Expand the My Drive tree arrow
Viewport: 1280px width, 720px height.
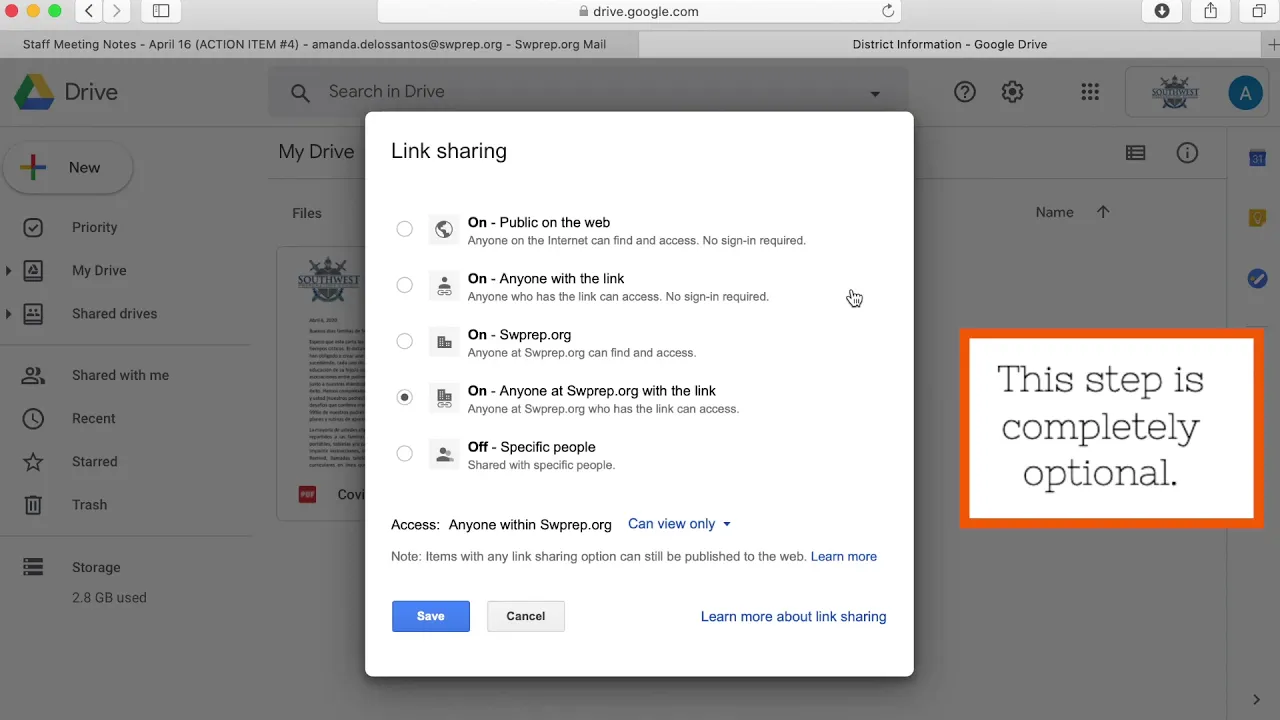(x=8, y=271)
